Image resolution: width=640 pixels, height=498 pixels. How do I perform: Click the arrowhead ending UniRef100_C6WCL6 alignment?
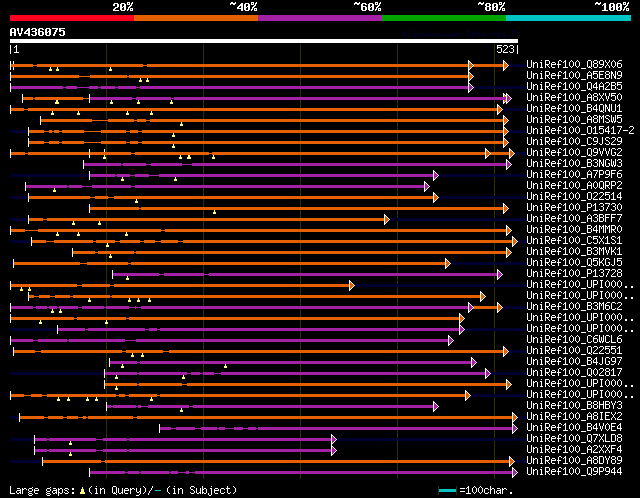pos(451,341)
